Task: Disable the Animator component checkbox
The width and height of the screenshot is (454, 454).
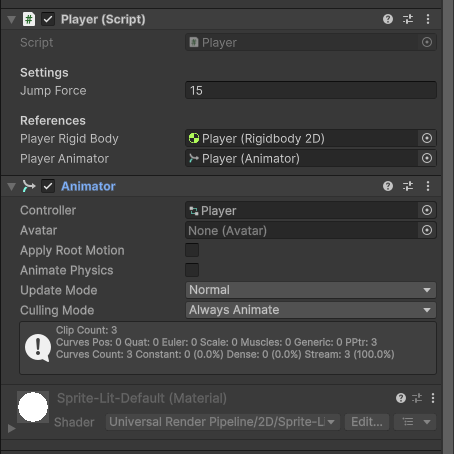Action: click(48, 186)
